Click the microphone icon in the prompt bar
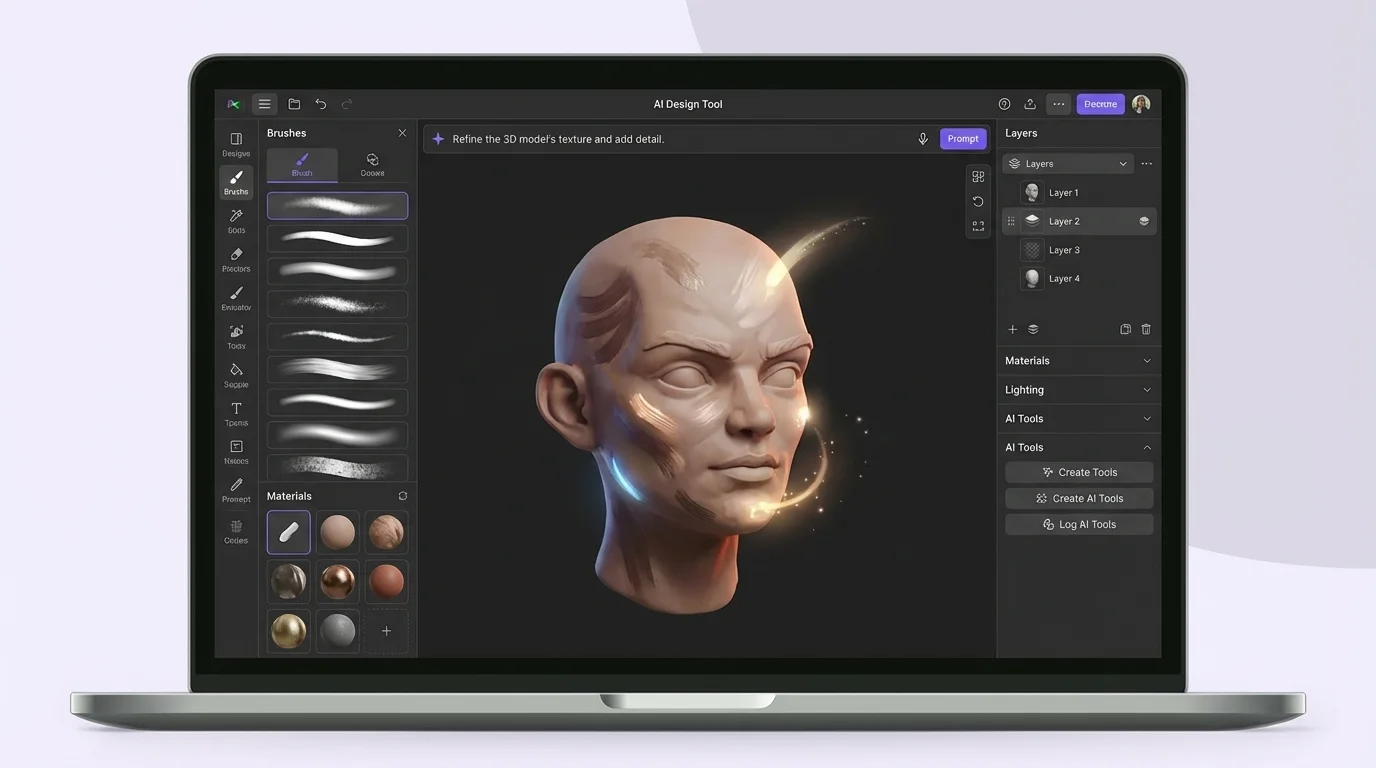The height and width of the screenshot is (768, 1376). (x=922, y=138)
